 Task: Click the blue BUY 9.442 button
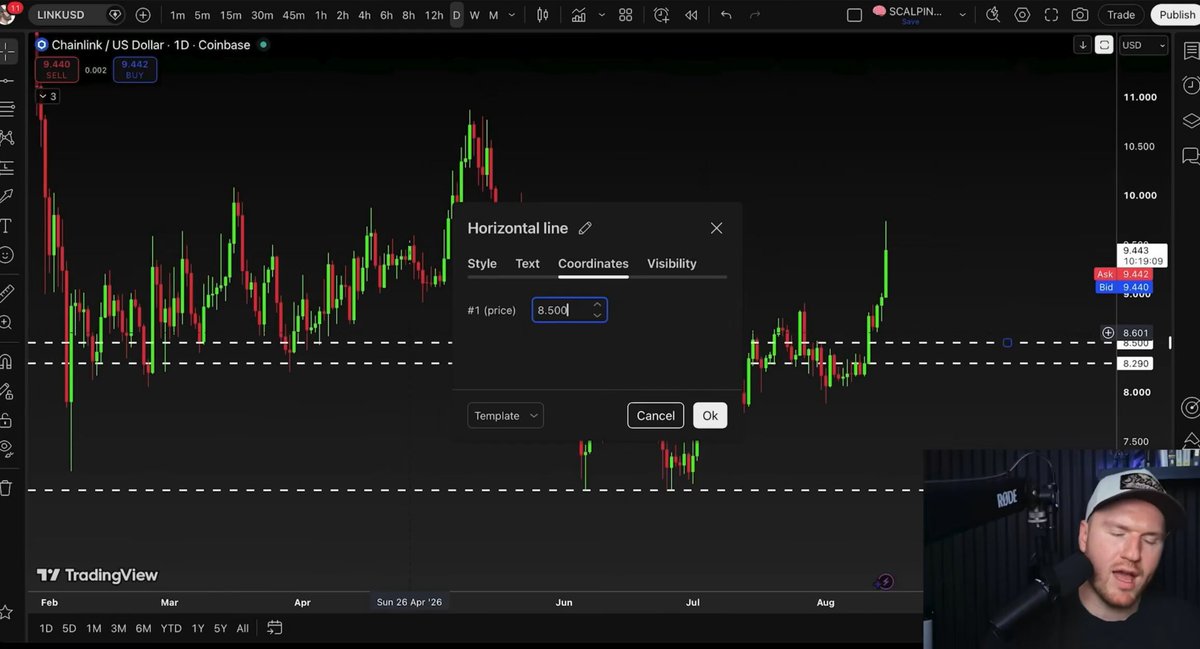click(134, 70)
